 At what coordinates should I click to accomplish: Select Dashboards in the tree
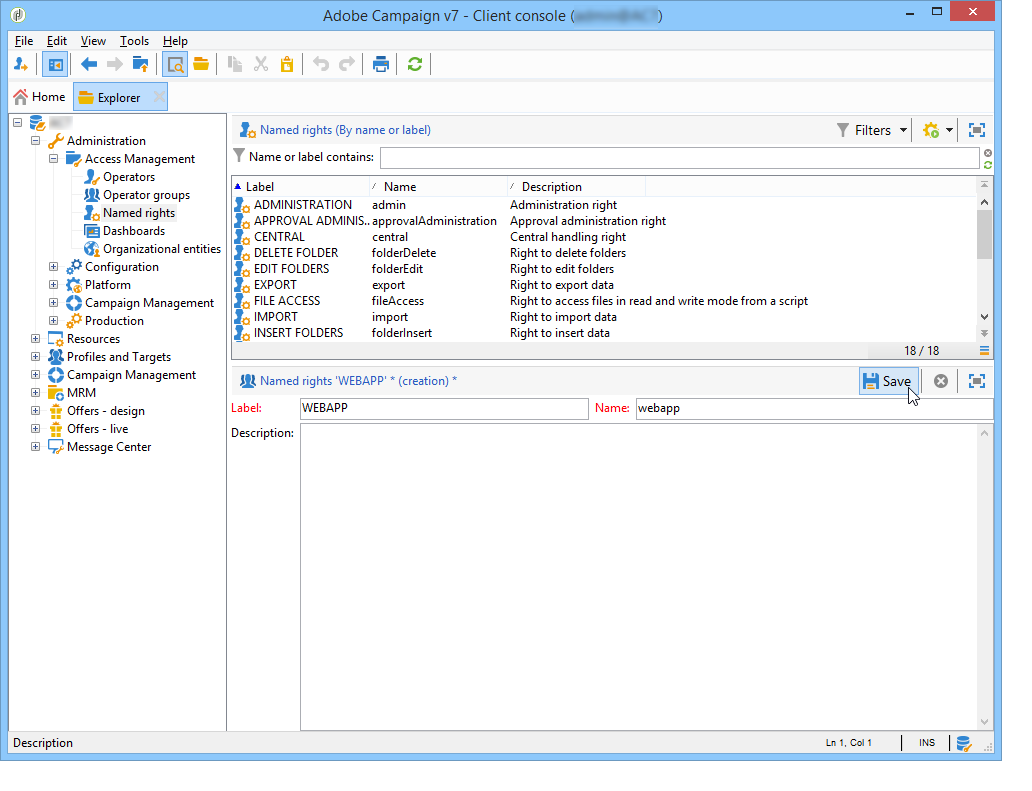[134, 231]
